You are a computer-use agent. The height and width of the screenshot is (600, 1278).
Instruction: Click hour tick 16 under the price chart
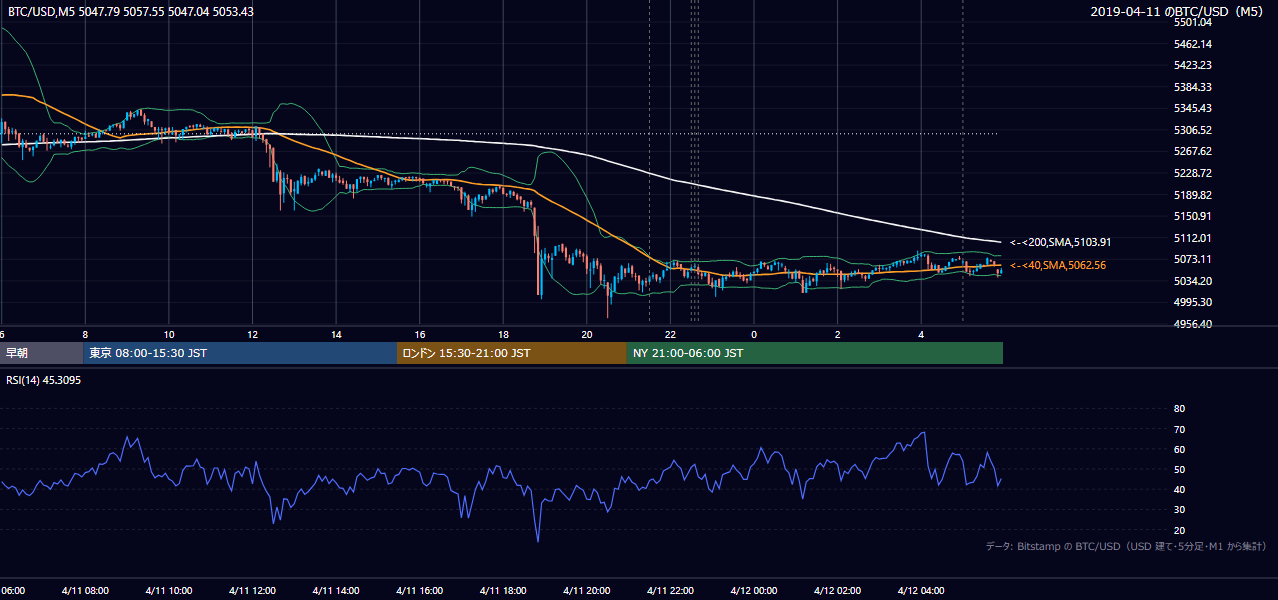click(x=420, y=335)
